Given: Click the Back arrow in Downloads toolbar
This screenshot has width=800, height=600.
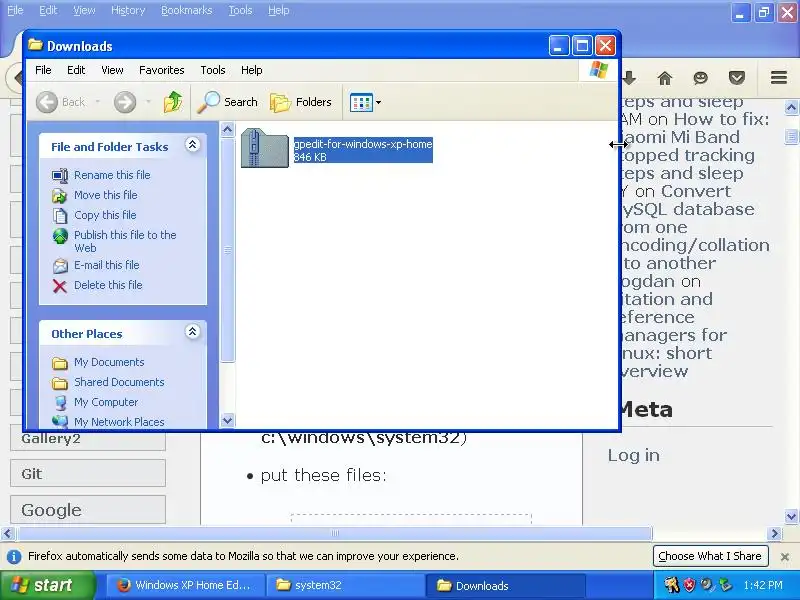Looking at the screenshot, I should click(x=47, y=102).
